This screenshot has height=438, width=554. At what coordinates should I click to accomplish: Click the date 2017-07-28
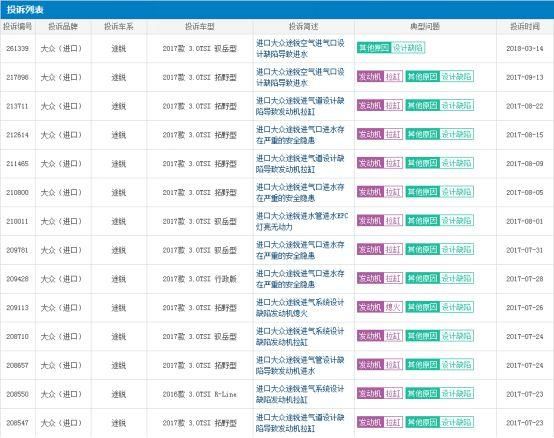pyautogui.click(x=525, y=279)
